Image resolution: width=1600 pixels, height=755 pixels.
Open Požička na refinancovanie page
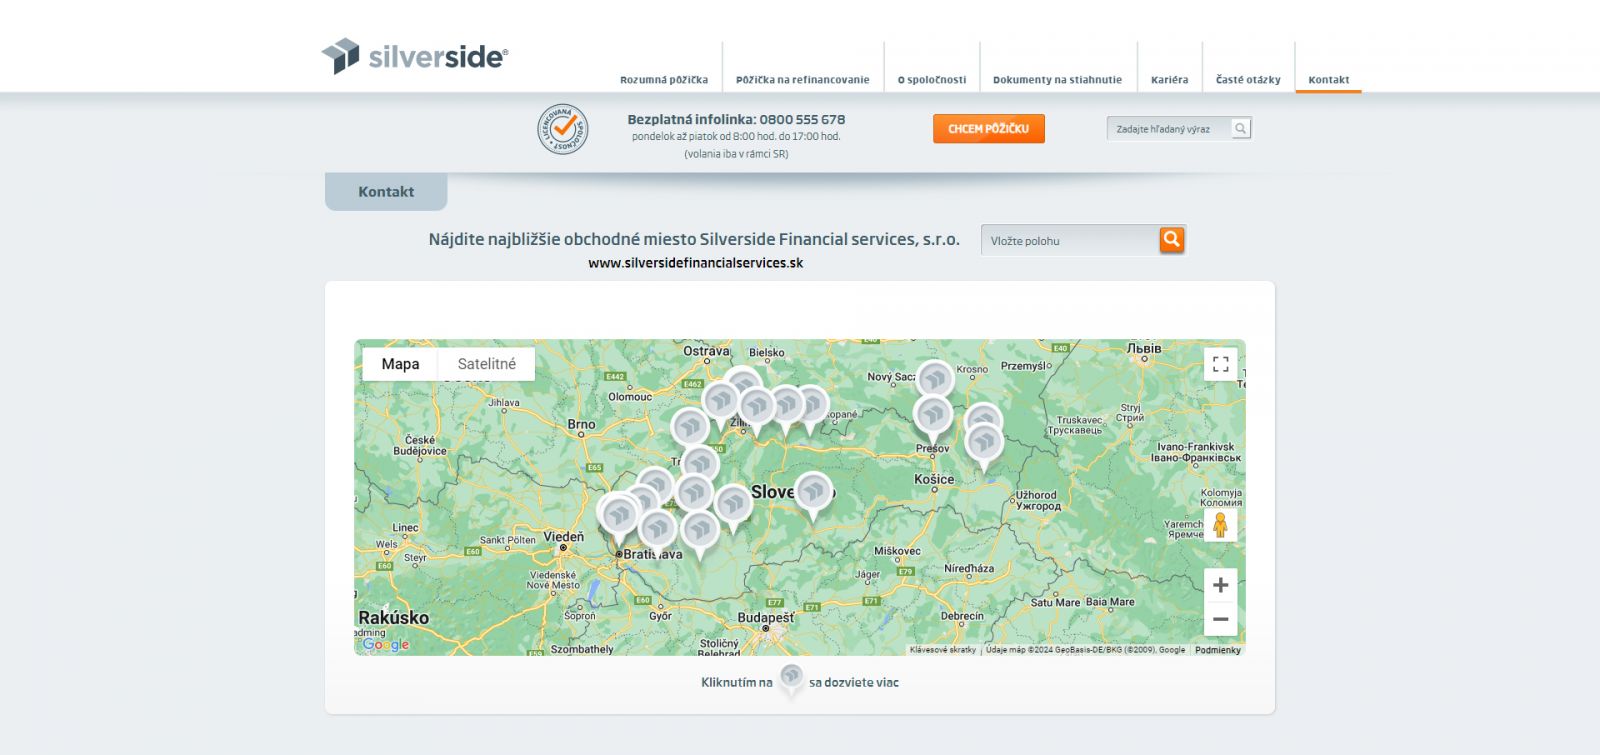[x=802, y=80]
